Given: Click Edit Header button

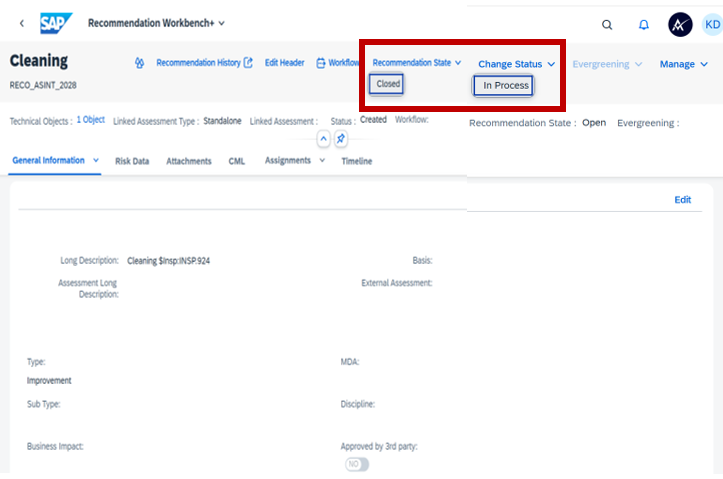Looking at the screenshot, I should tap(284, 63).
